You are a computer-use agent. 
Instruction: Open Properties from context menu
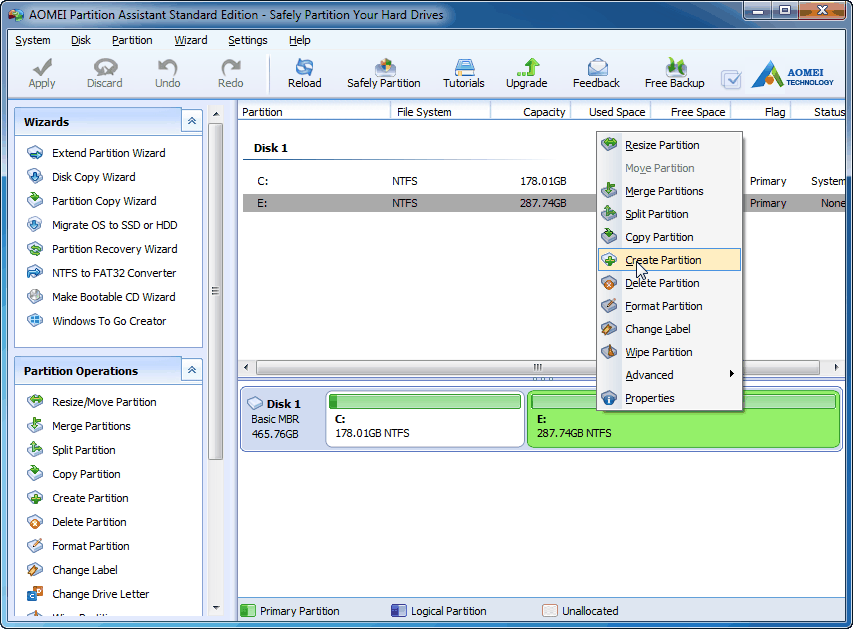pos(669,398)
